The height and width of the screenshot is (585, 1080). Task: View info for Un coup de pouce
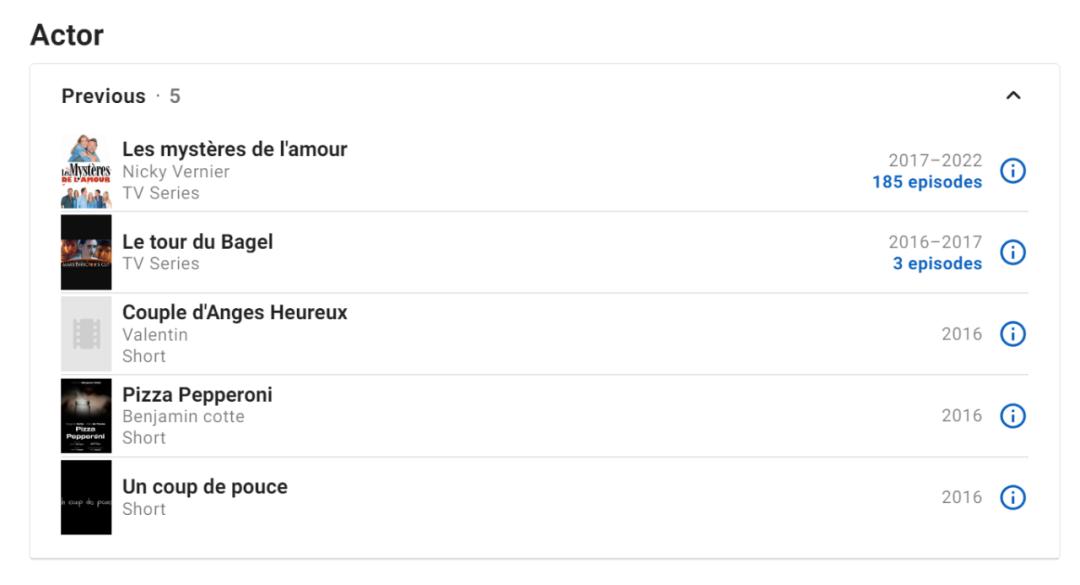[1013, 497]
